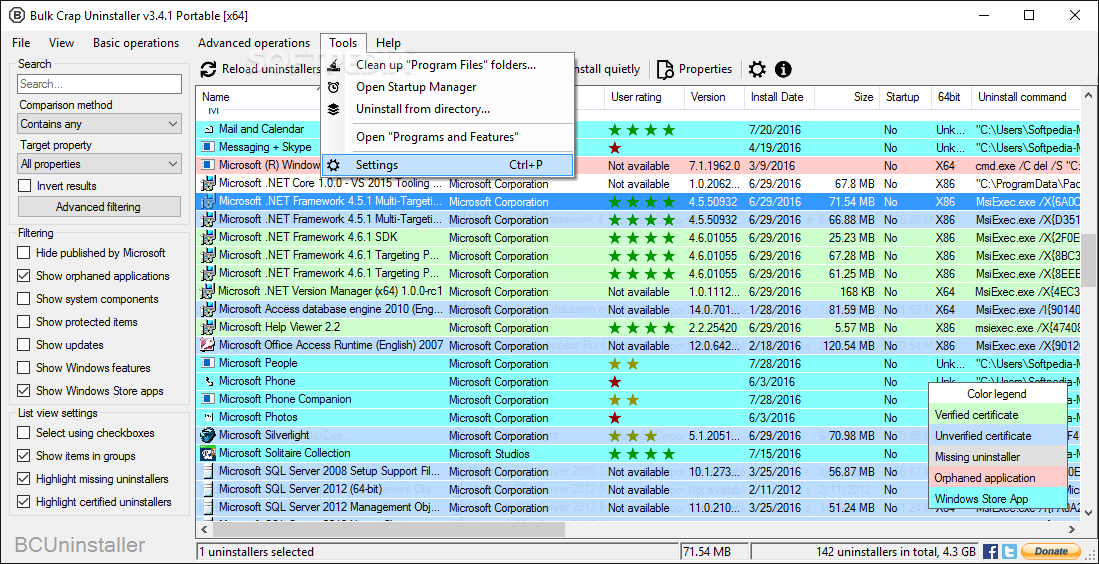Image resolution: width=1099 pixels, height=564 pixels.
Task: Open the View menu
Action: coord(62,43)
